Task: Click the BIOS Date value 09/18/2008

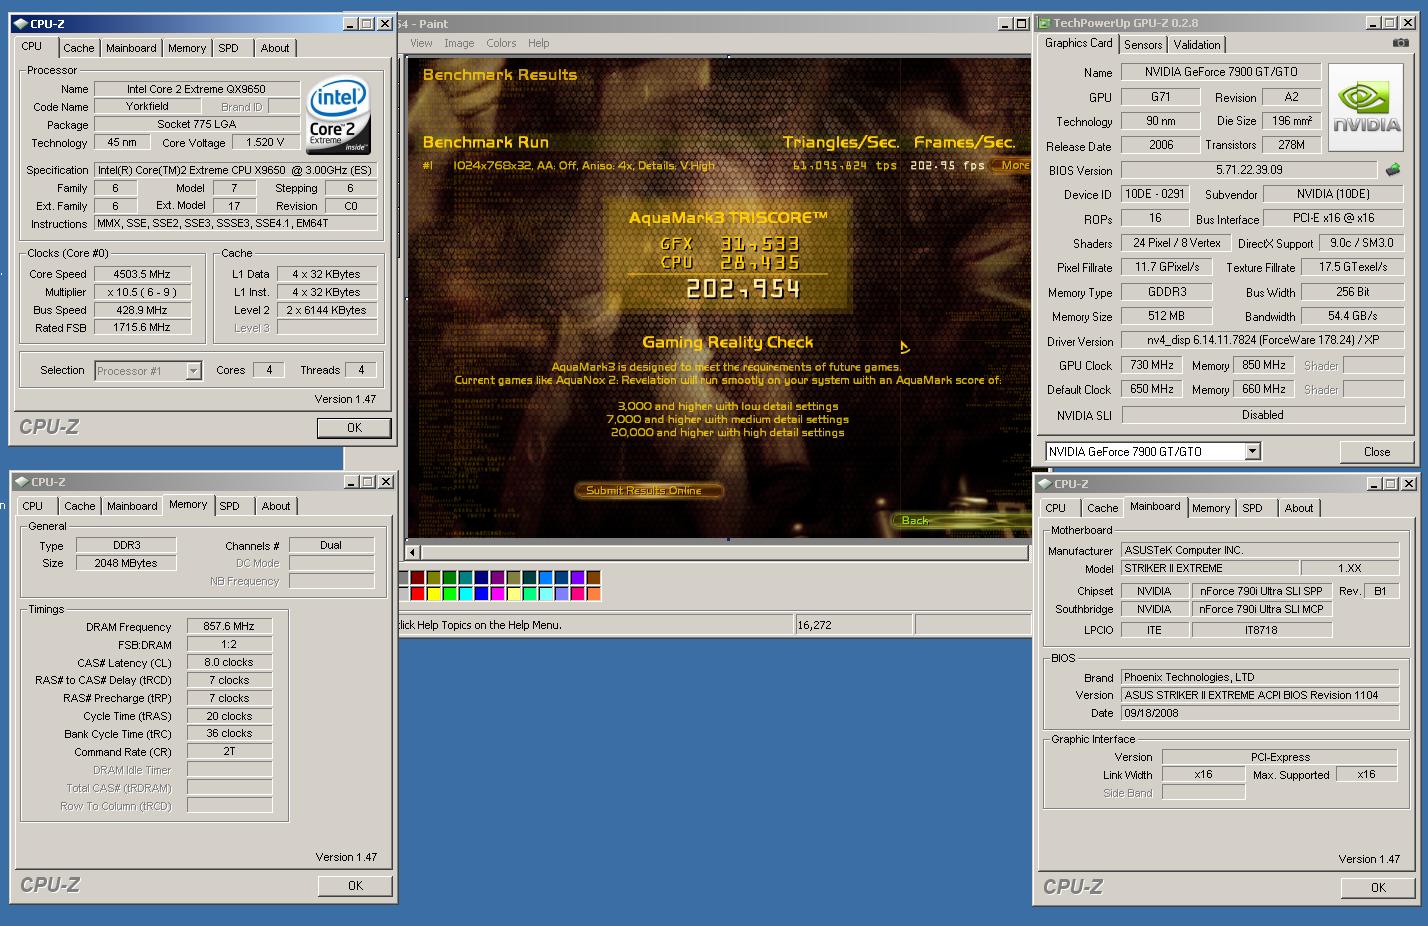Action: point(1258,714)
